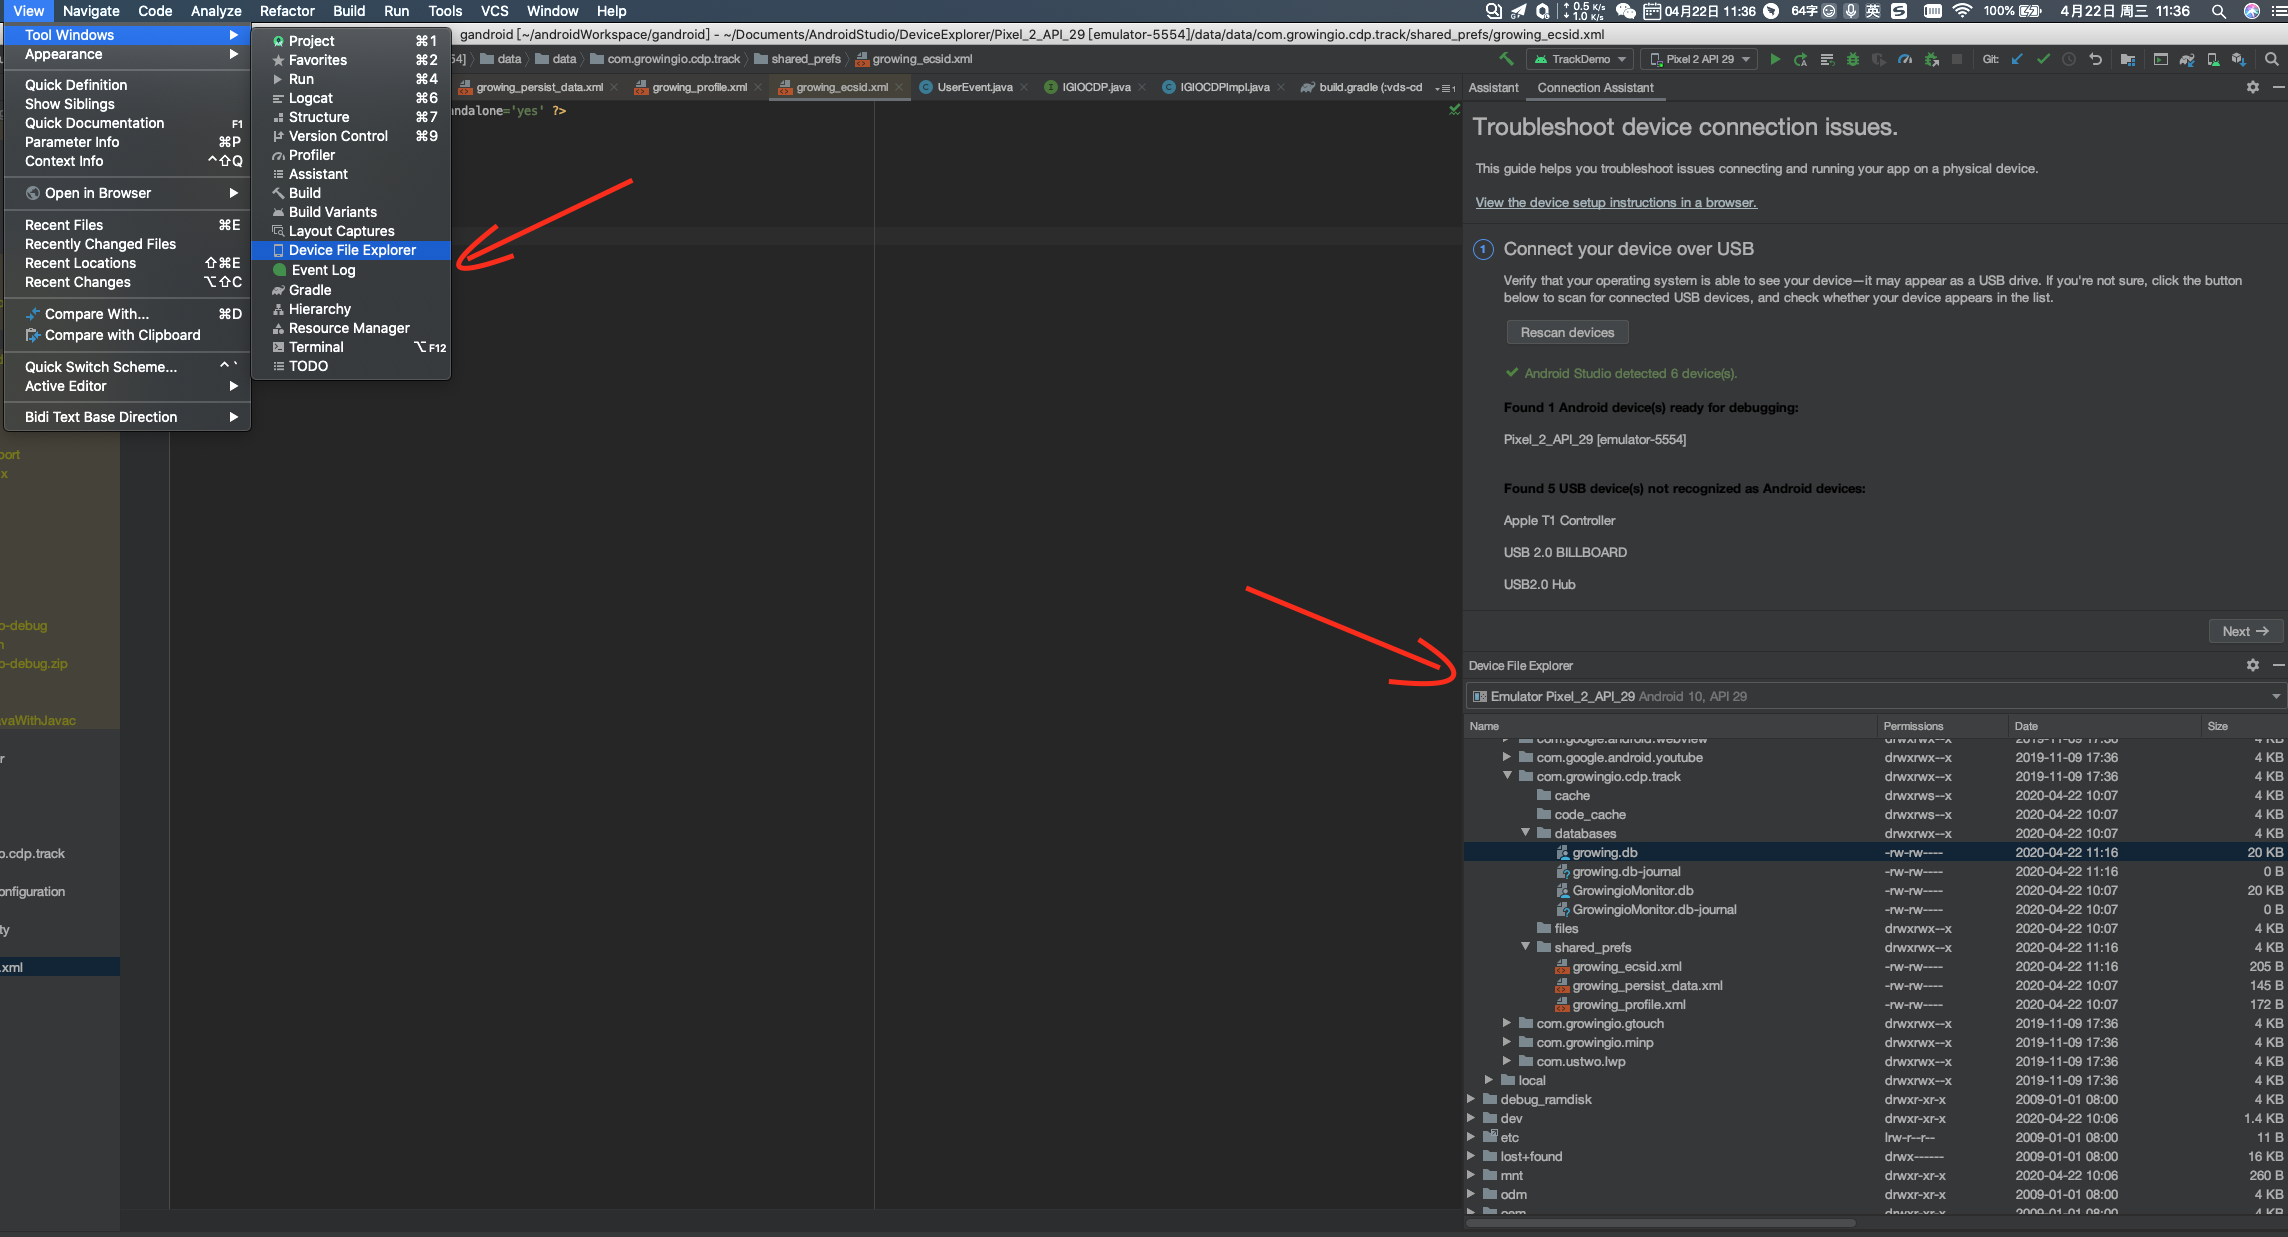Open the AVD Manager device icon

[x=2213, y=59]
